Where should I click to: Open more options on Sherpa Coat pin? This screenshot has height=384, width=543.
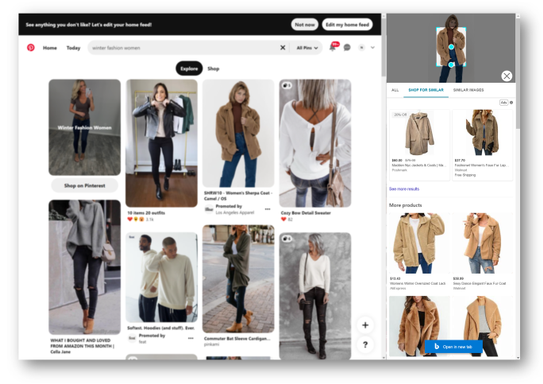tap(268, 209)
